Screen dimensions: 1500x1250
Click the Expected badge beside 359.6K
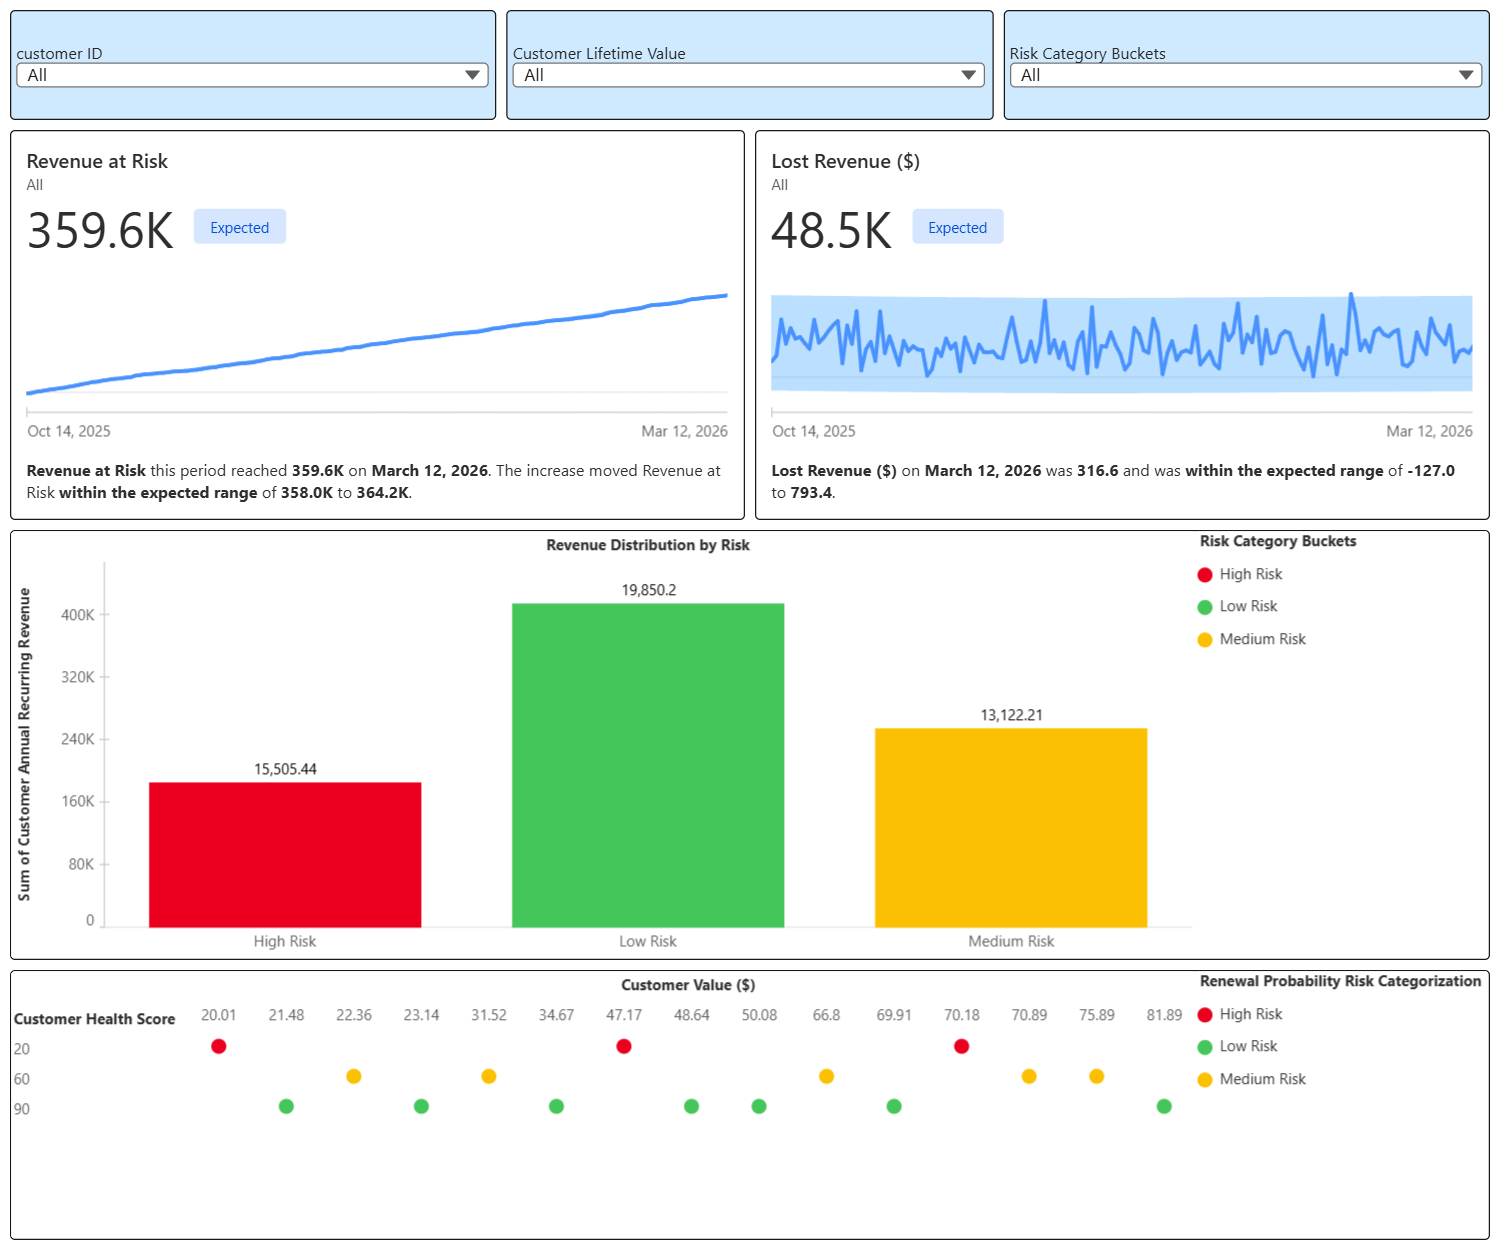click(240, 227)
